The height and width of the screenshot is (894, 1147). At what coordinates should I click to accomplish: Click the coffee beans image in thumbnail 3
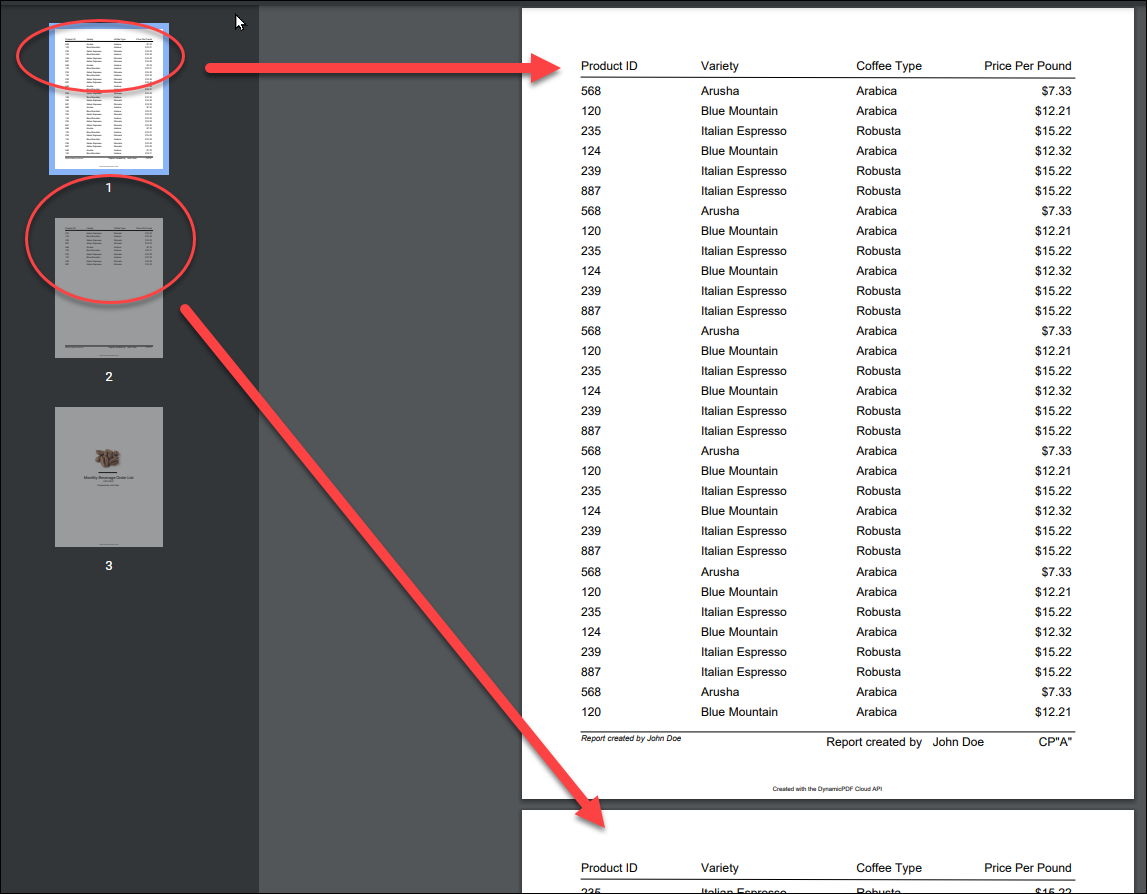pos(108,458)
